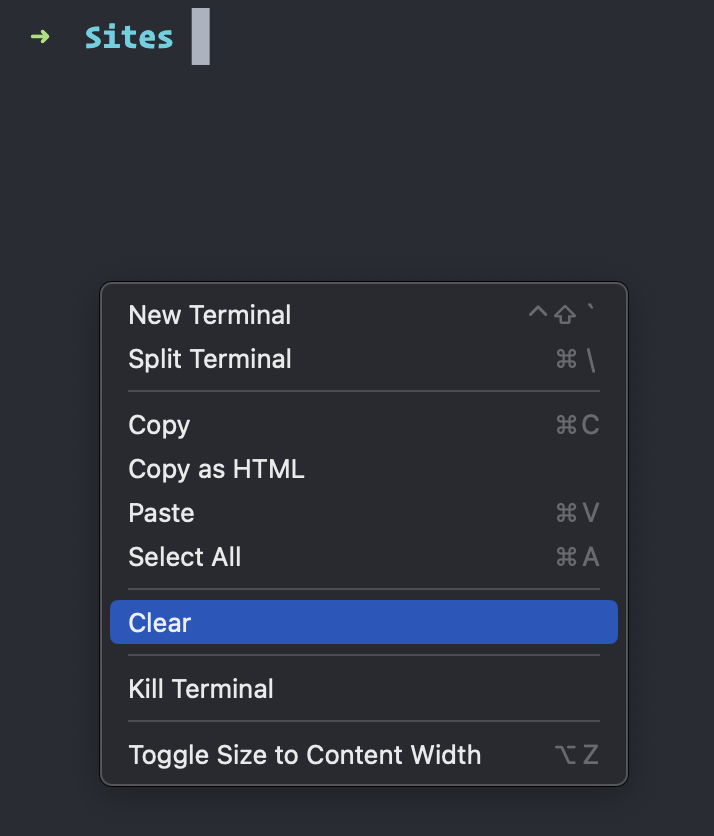
Task: Select Kill Terminal
Action: click(200, 688)
